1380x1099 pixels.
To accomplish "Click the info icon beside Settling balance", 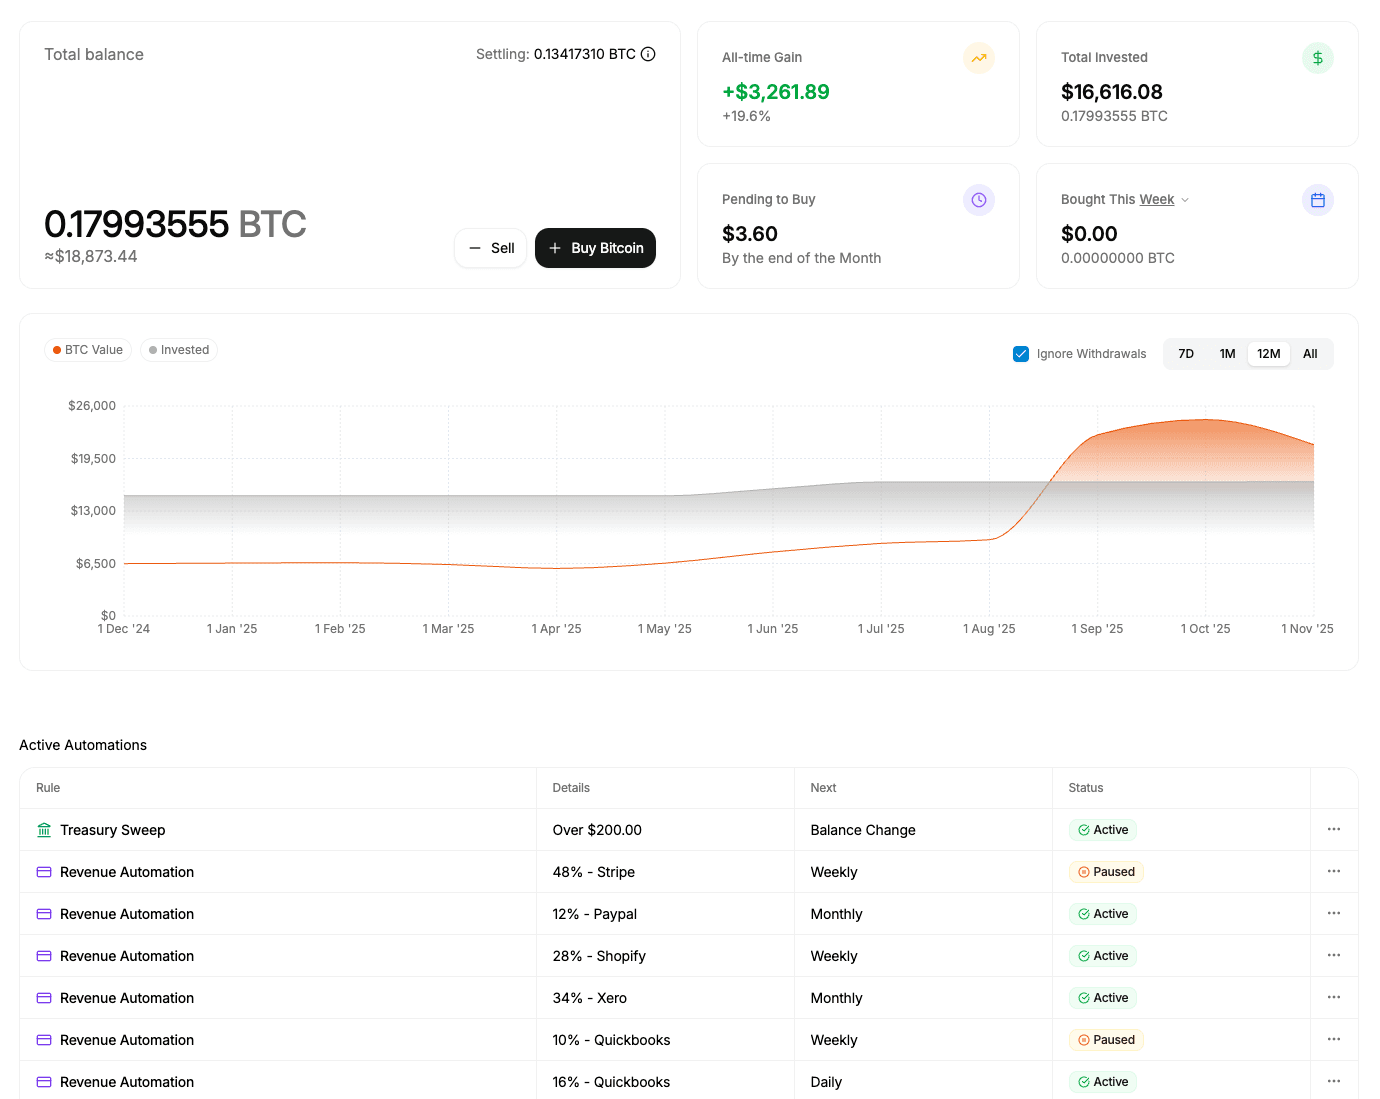I will pos(648,54).
